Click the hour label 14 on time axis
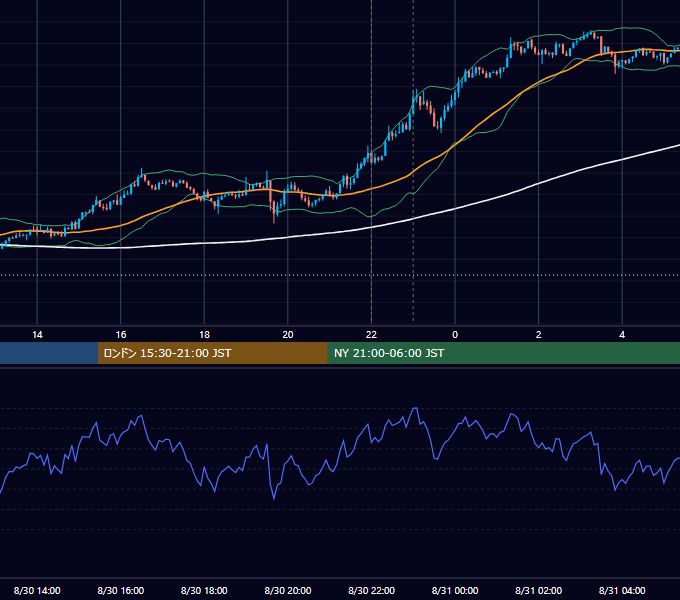 (x=37, y=335)
